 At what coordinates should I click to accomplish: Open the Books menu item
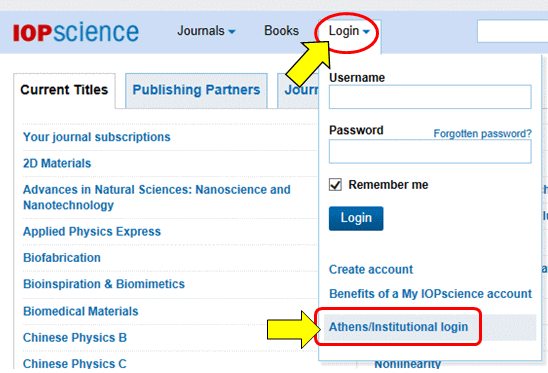281,31
